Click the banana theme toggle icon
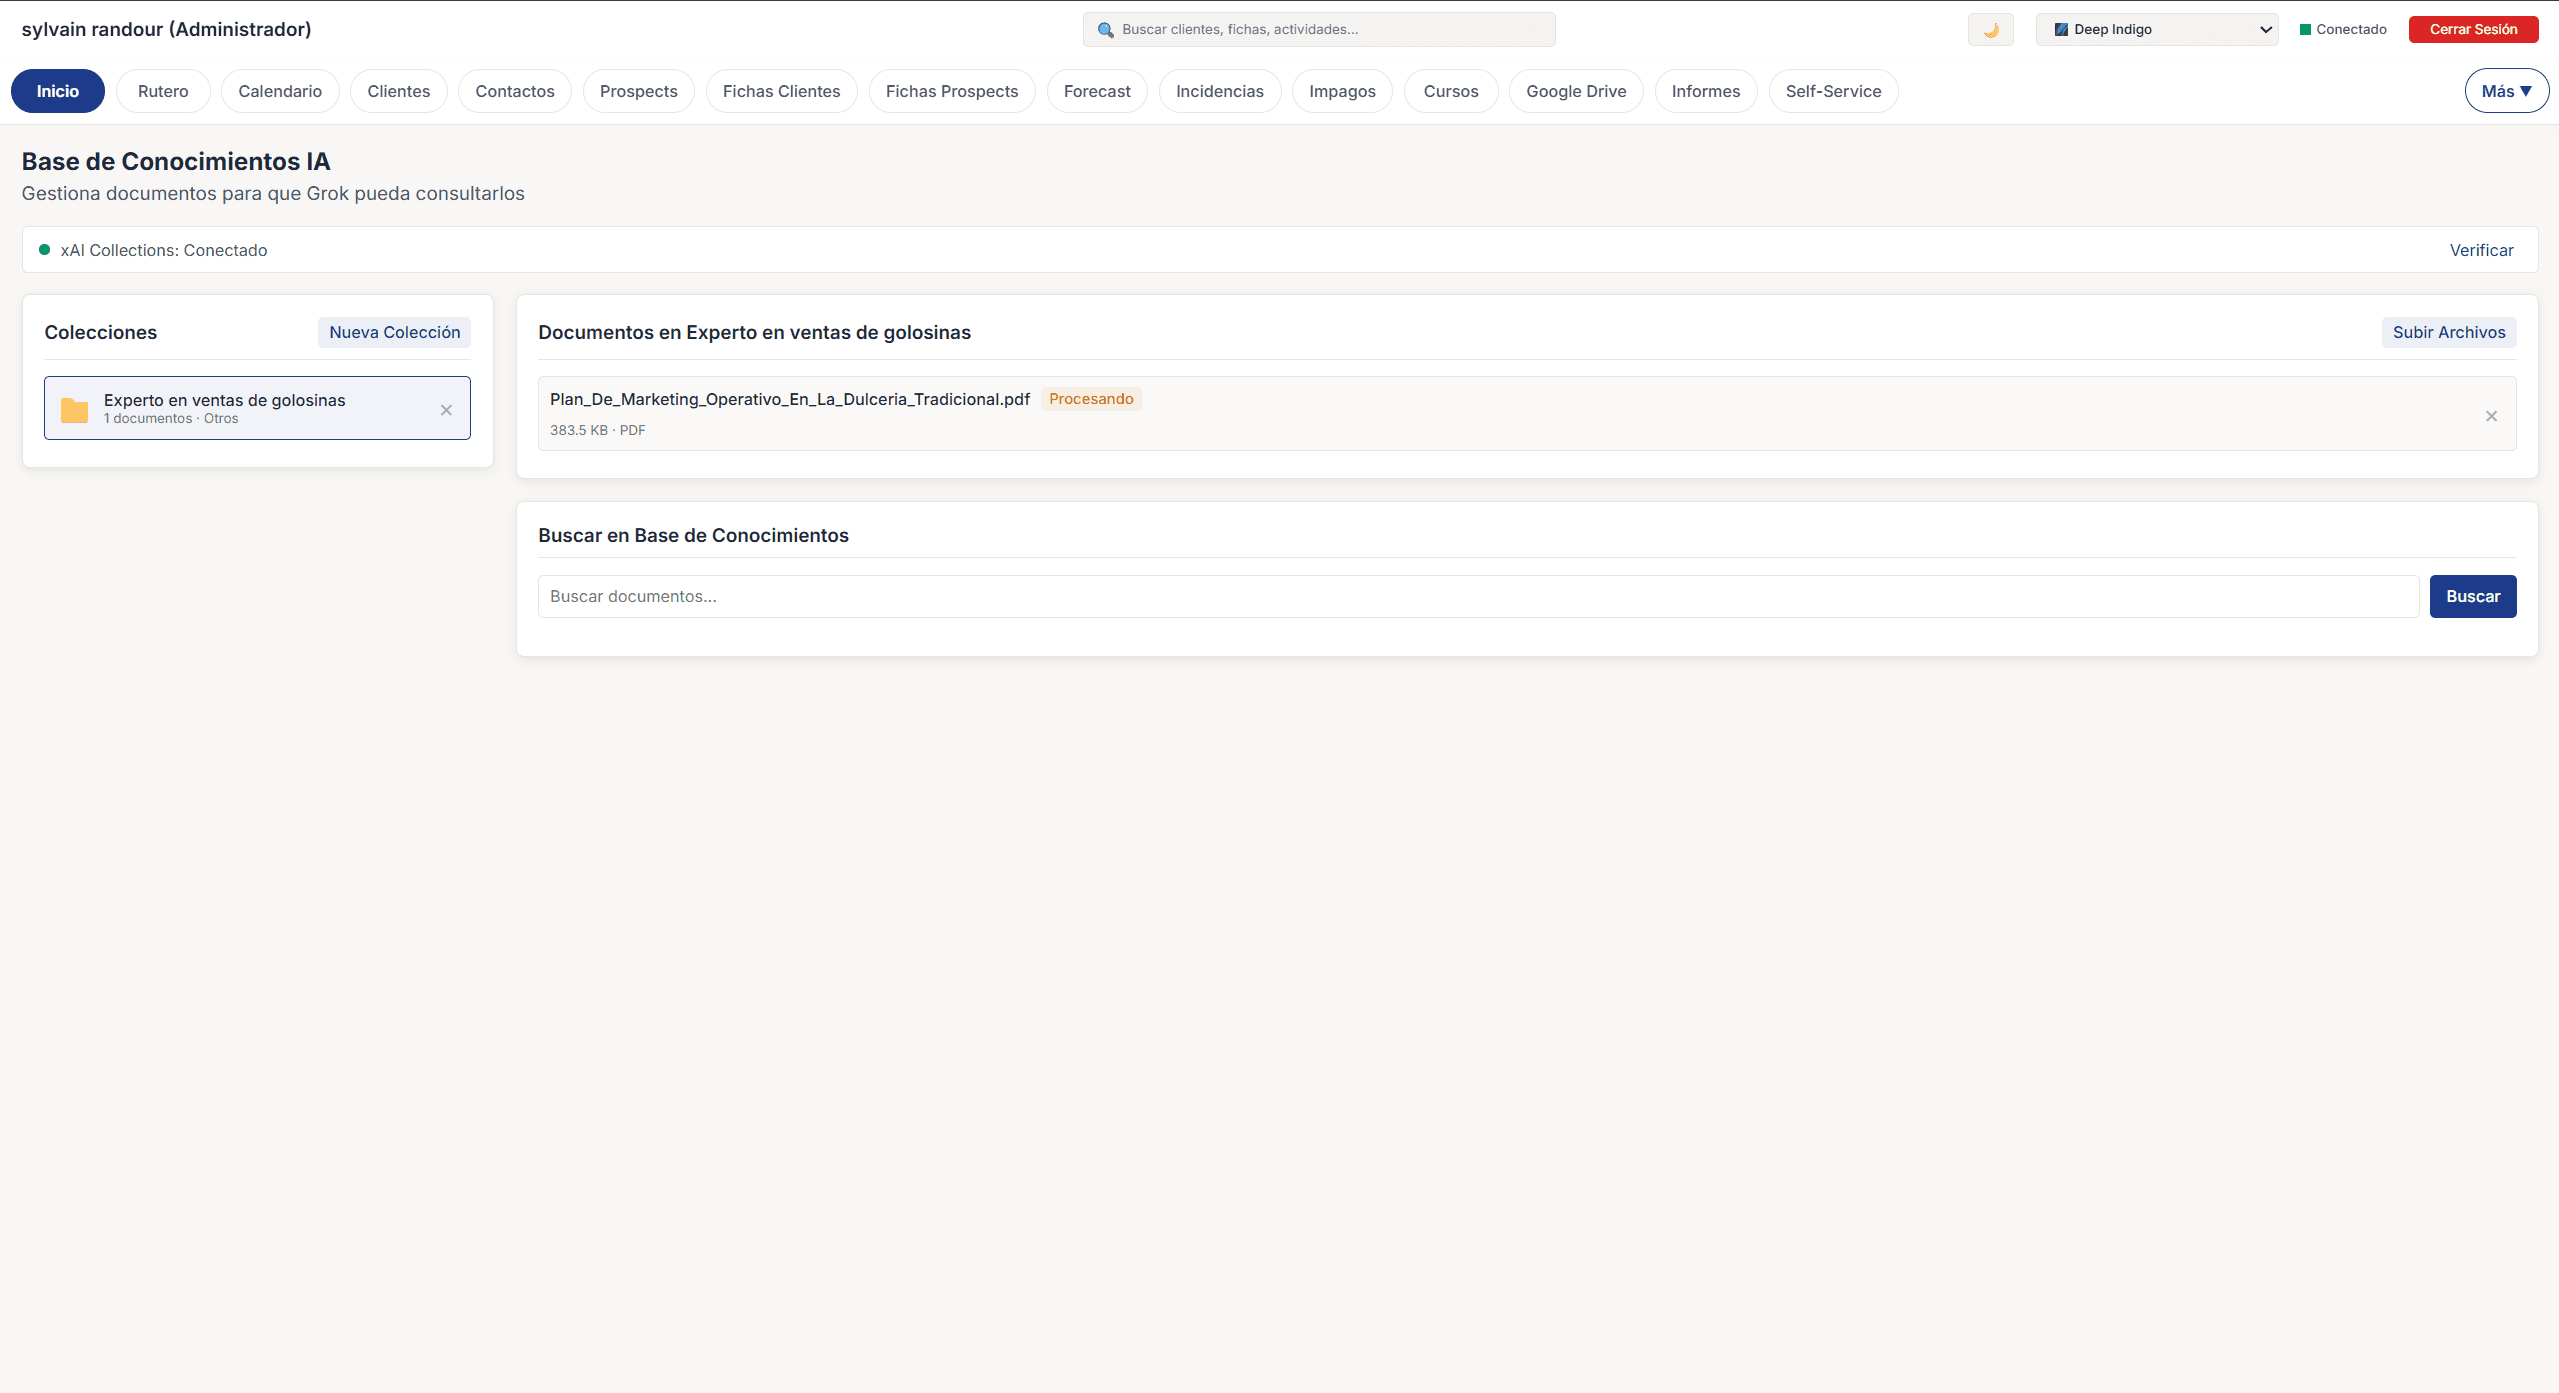The width and height of the screenshot is (2559, 1393). 1990,29
